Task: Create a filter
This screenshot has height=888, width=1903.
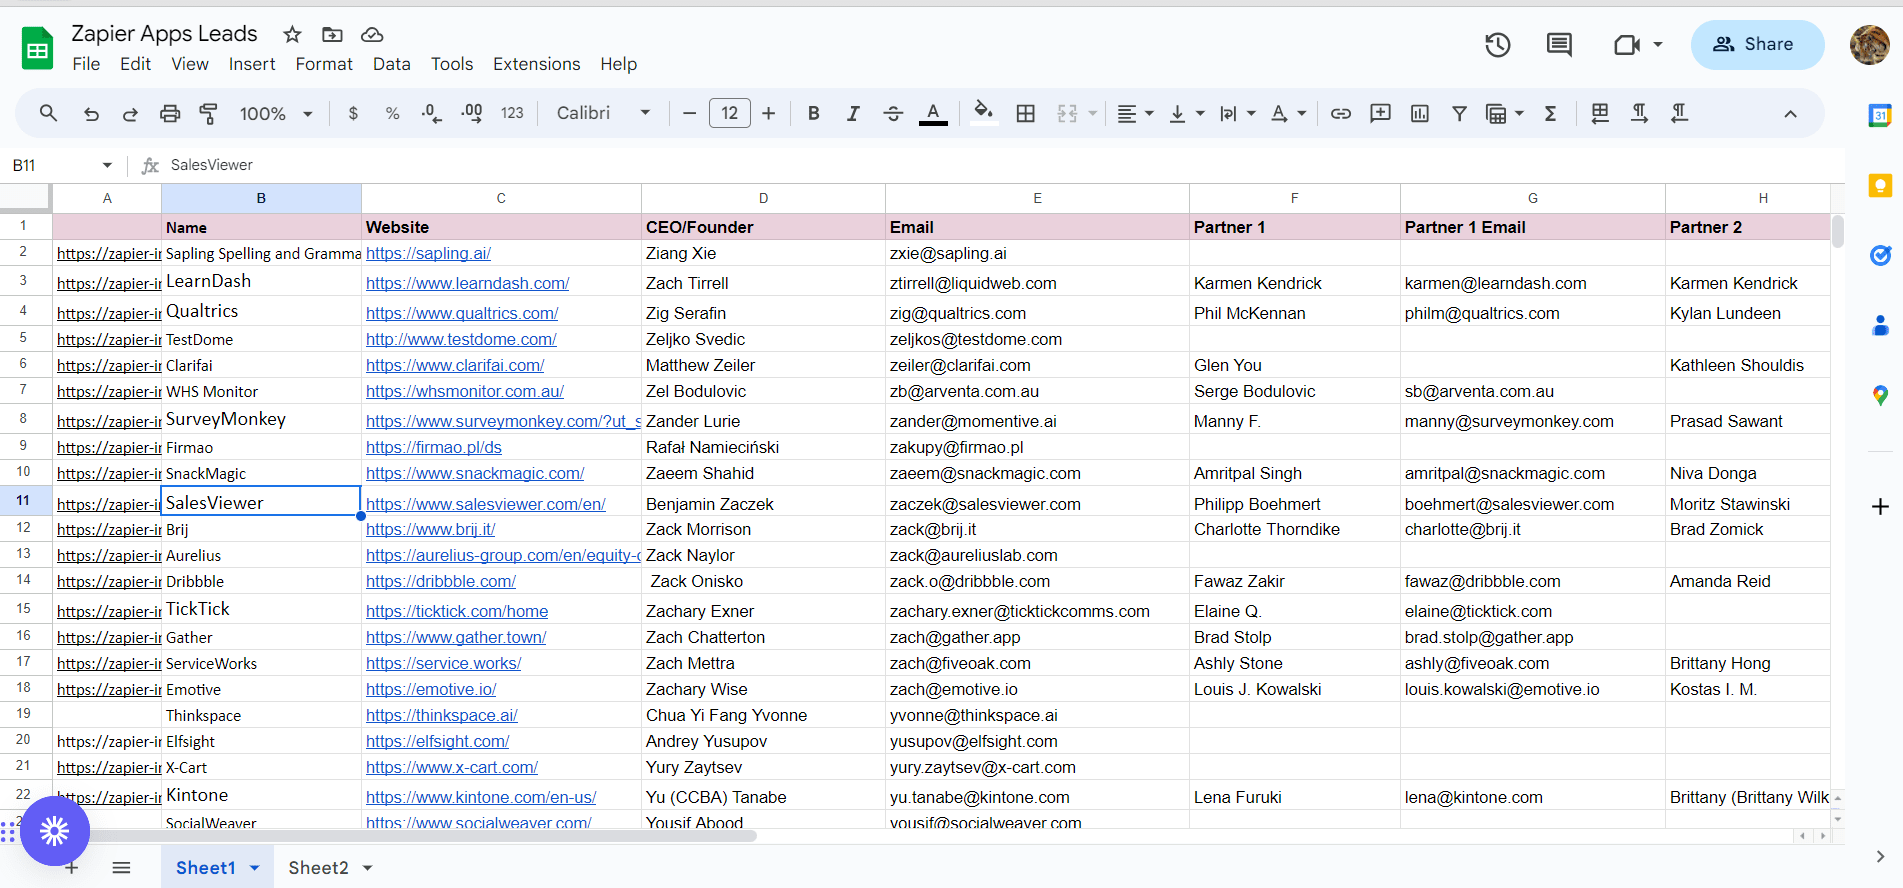Action: (x=1459, y=113)
